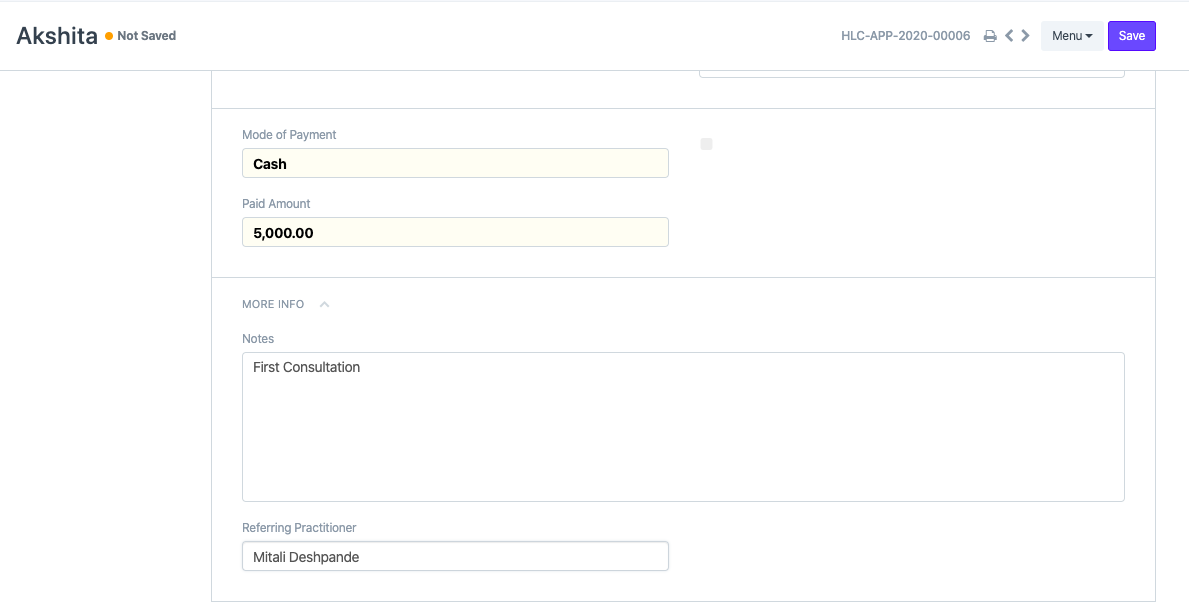Image resolution: width=1189 pixels, height=603 pixels.
Task: Open the Mode of Payment Cash field
Action: point(455,164)
